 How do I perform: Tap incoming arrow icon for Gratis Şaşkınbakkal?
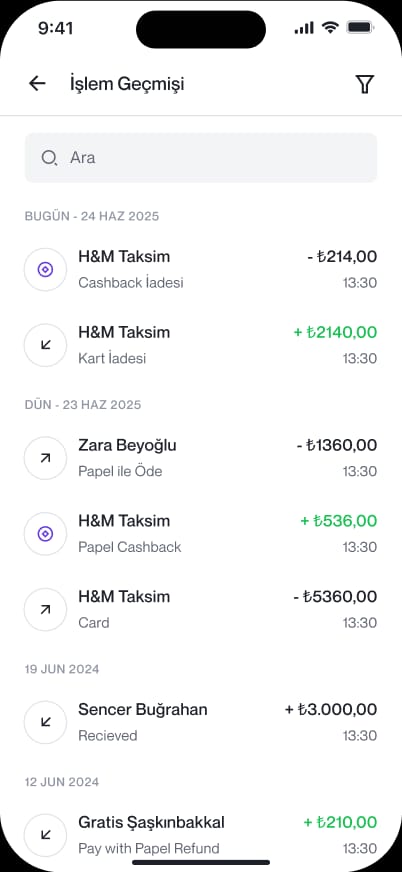pyautogui.click(x=46, y=835)
